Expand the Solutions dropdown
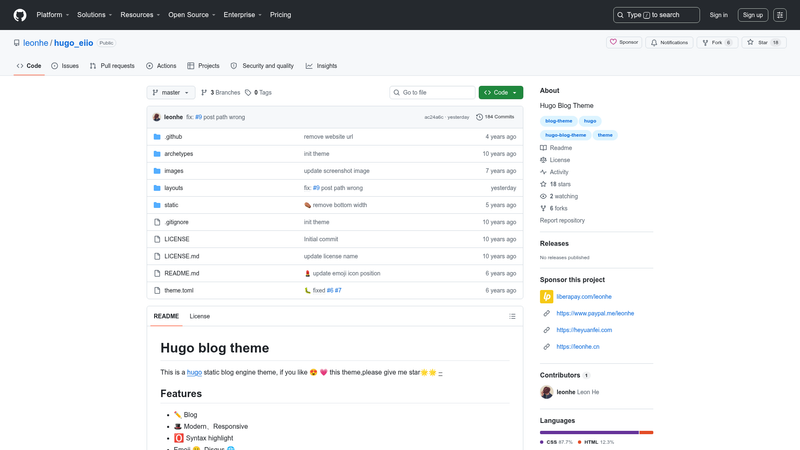Screen dimensions: 800x450 [94, 15]
